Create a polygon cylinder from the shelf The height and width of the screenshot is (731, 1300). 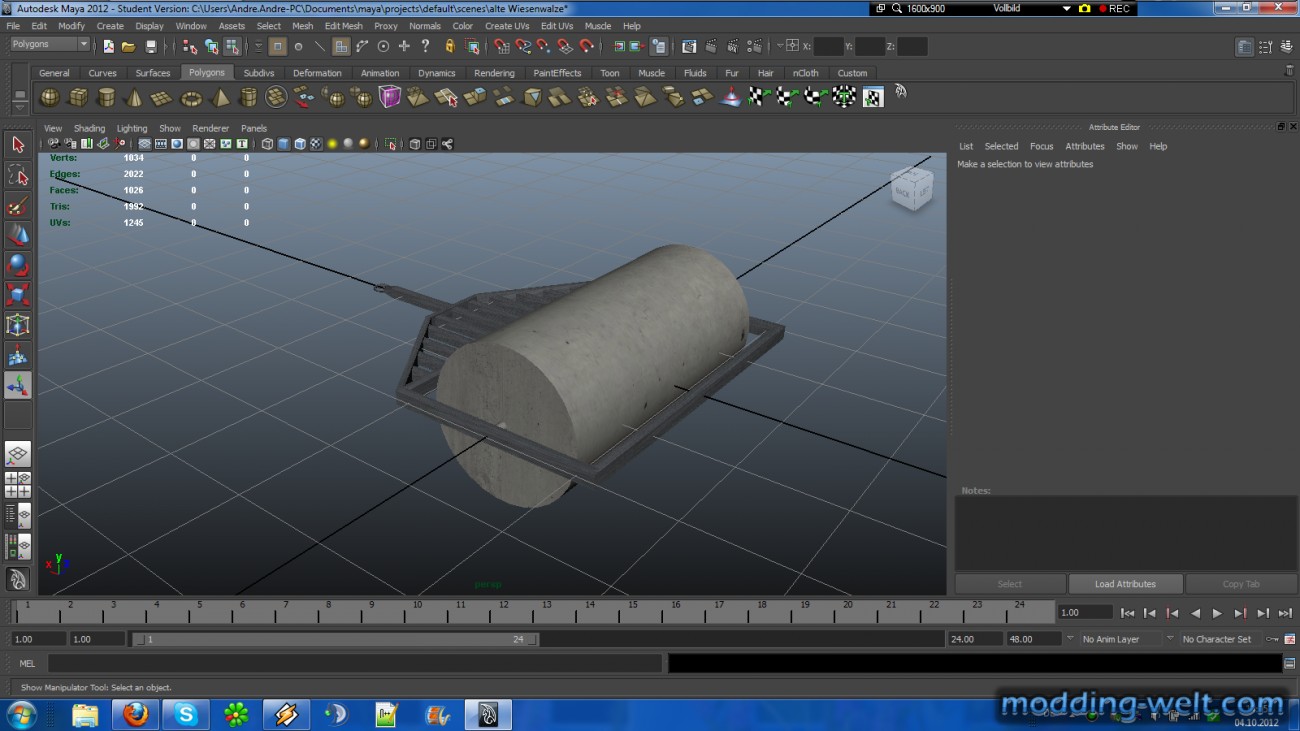[105, 97]
